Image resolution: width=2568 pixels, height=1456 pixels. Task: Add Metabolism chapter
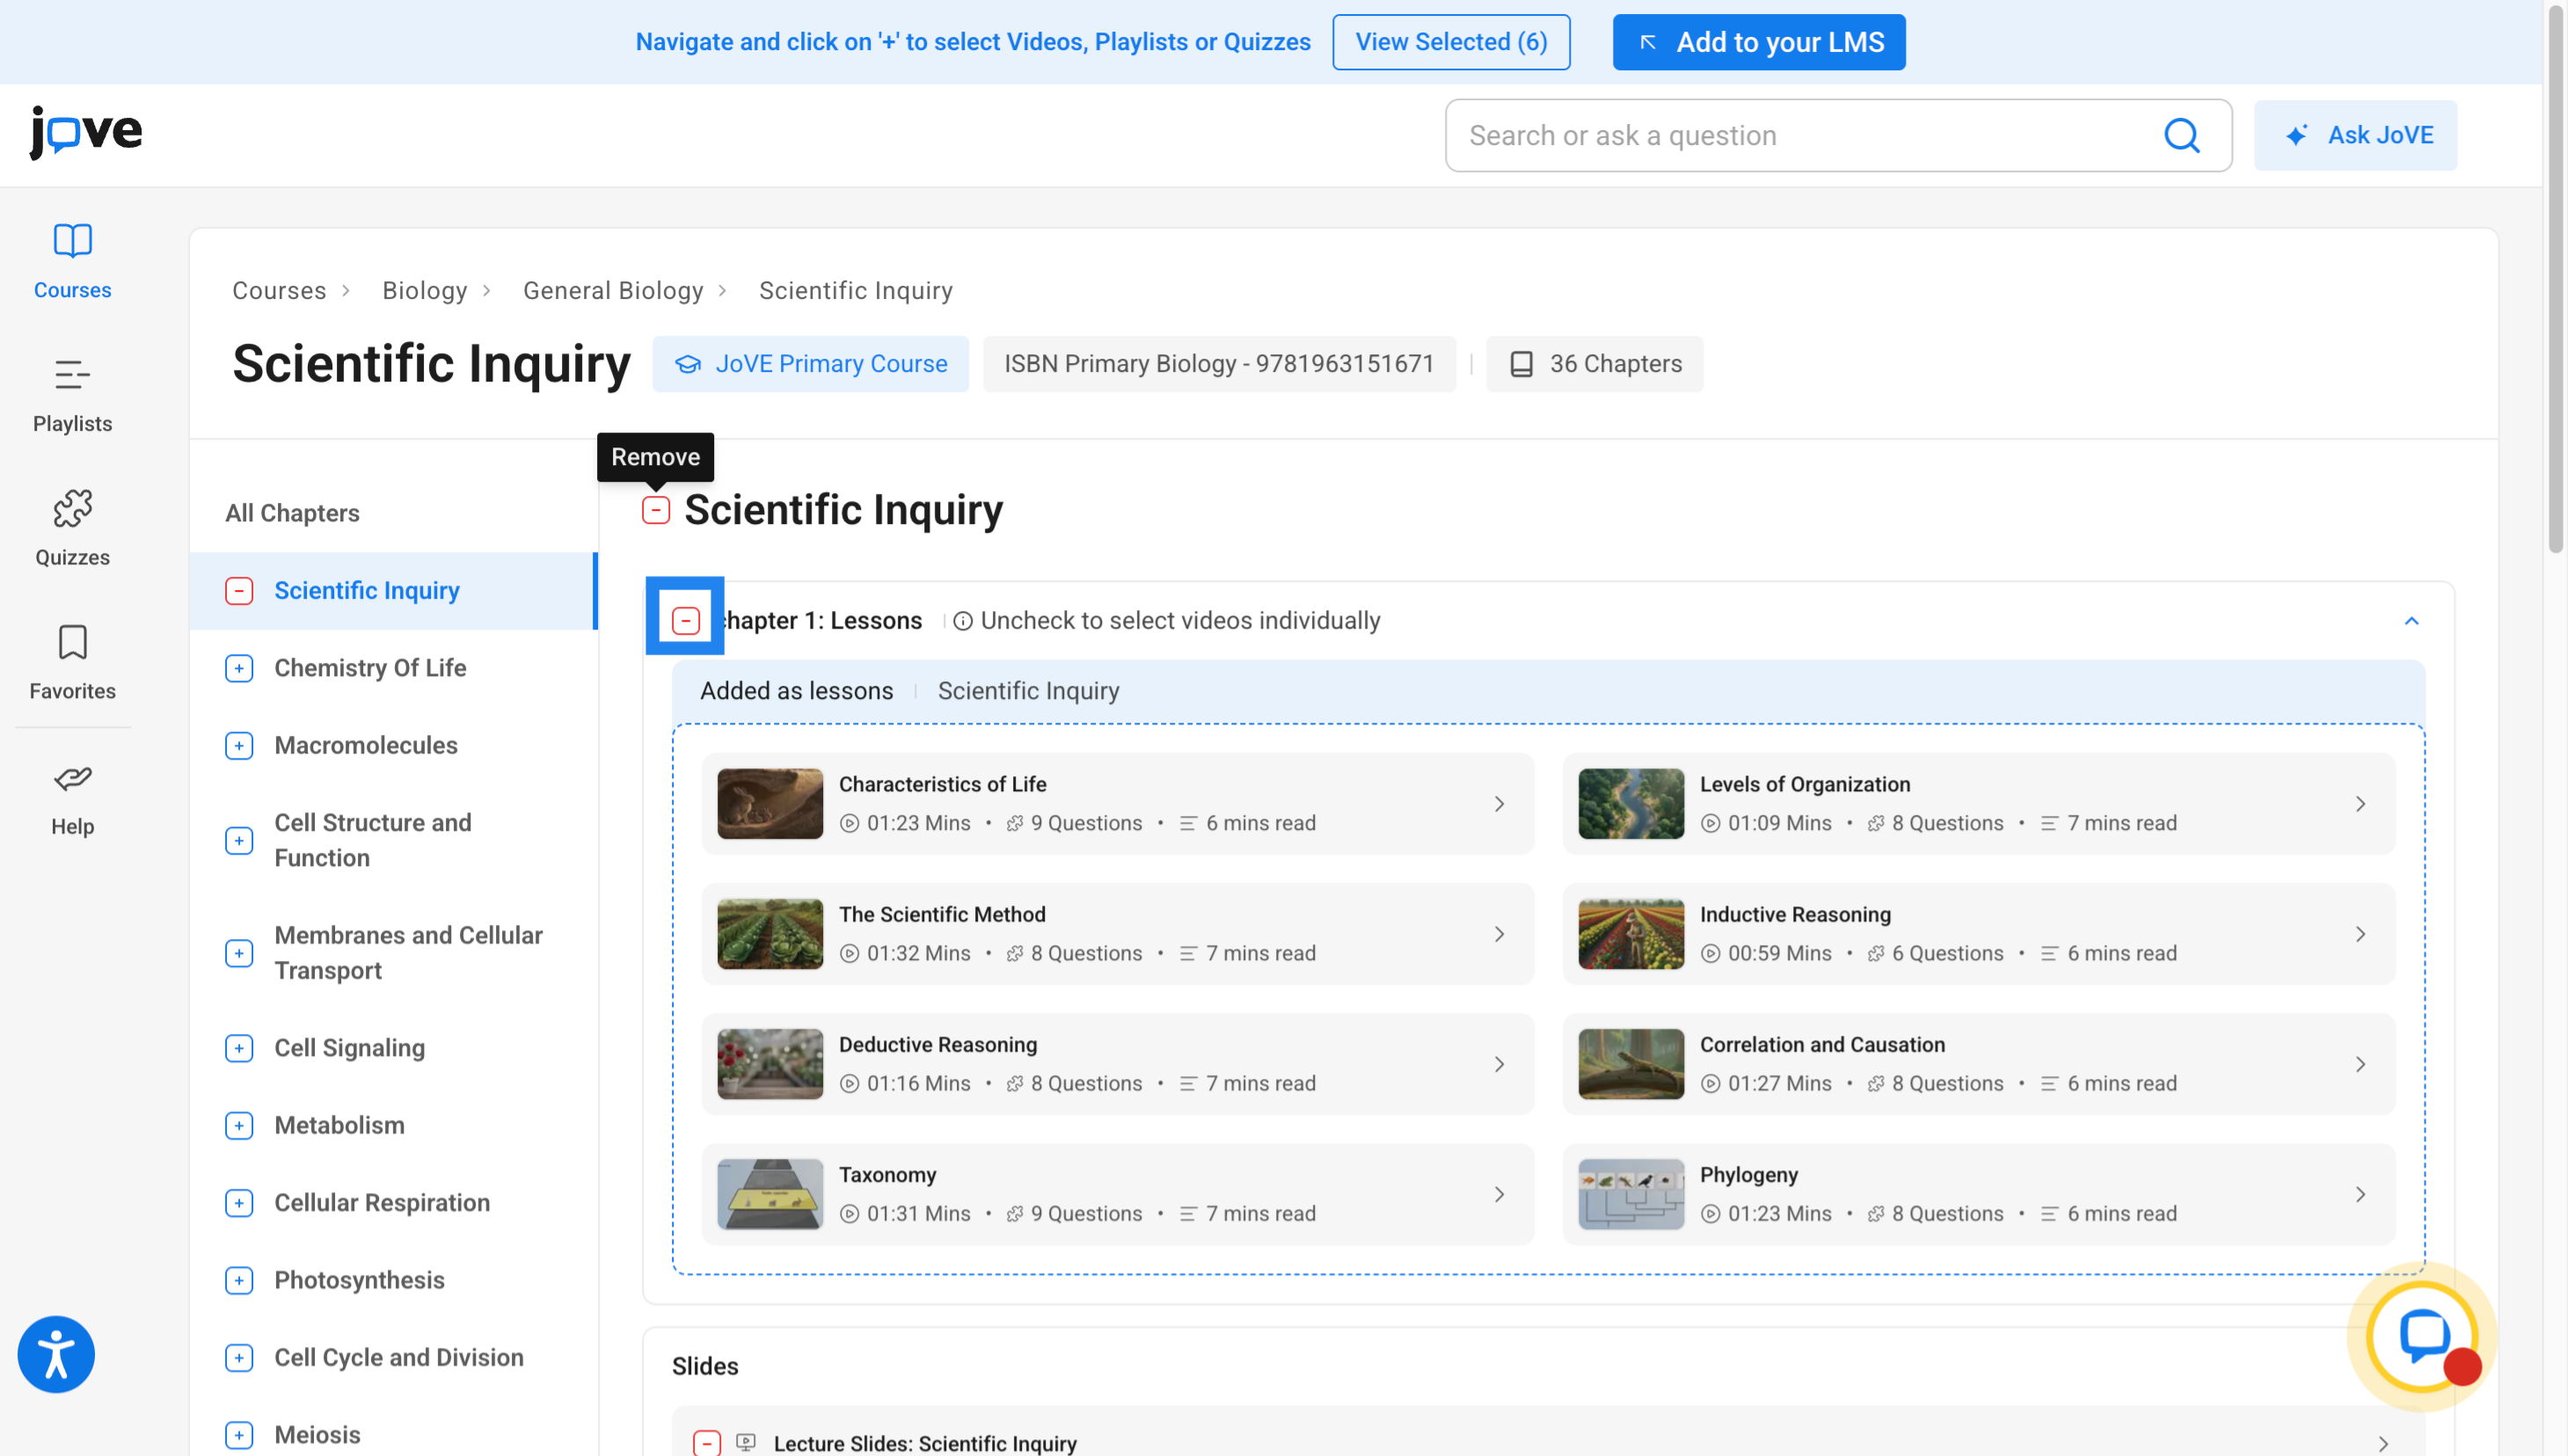click(x=239, y=1126)
